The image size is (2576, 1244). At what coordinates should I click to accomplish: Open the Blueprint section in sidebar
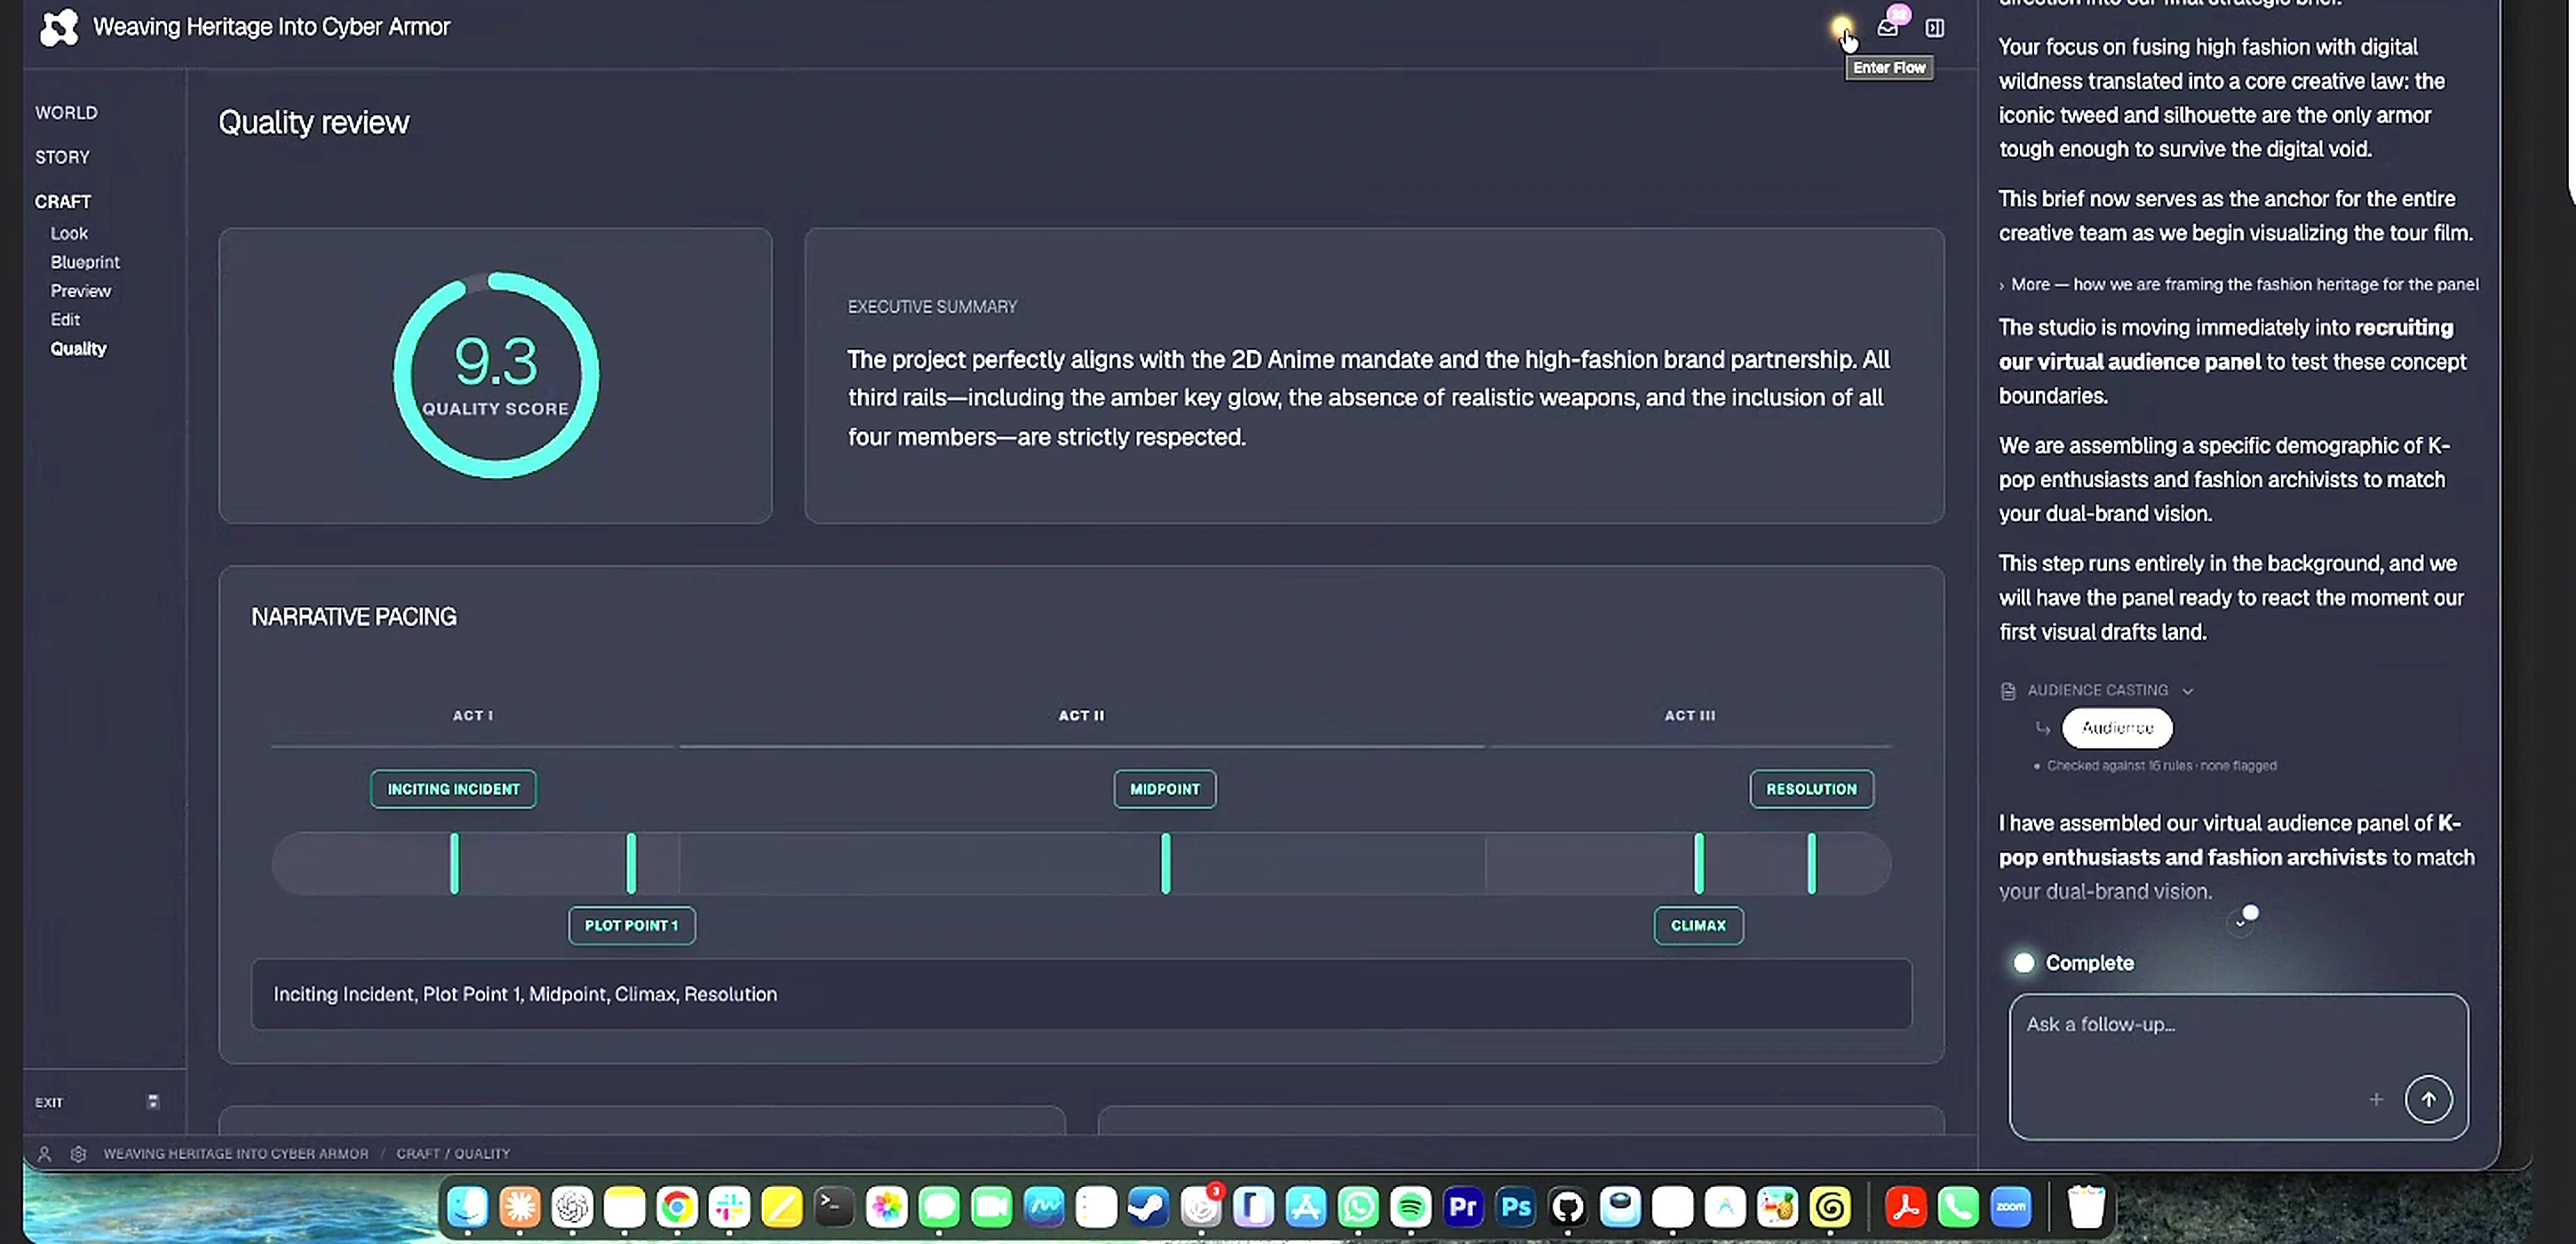(x=85, y=262)
